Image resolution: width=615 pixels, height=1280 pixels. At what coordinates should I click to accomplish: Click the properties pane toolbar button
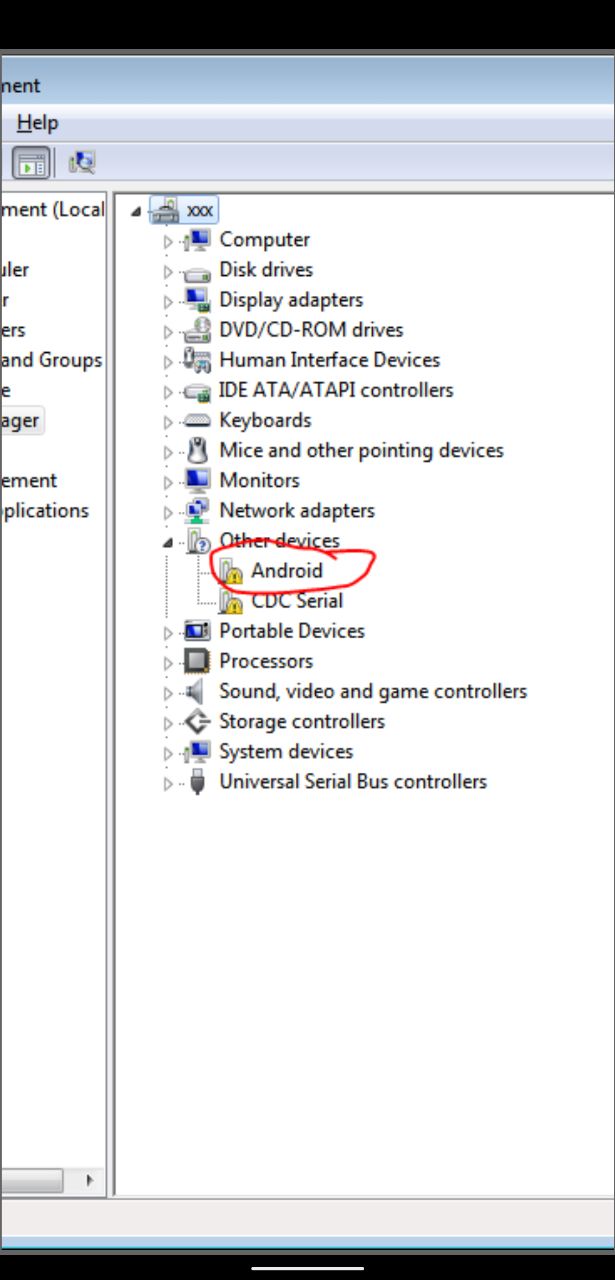point(32,162)
